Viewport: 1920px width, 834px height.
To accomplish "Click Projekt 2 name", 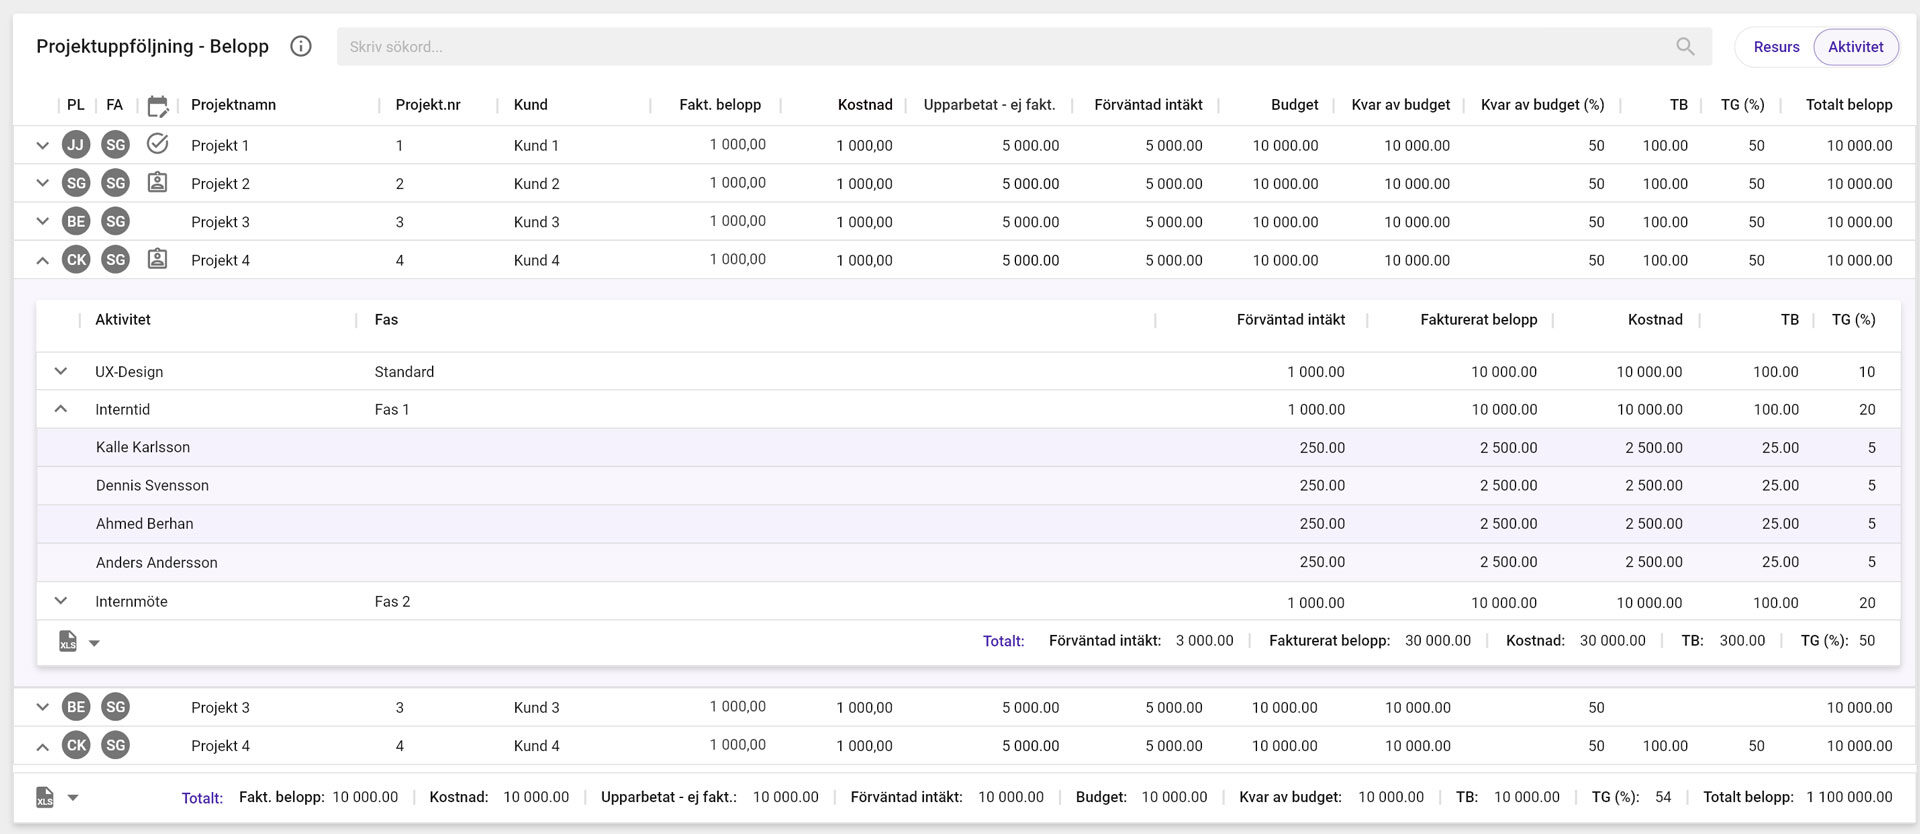I will click(x=220, y=184).
